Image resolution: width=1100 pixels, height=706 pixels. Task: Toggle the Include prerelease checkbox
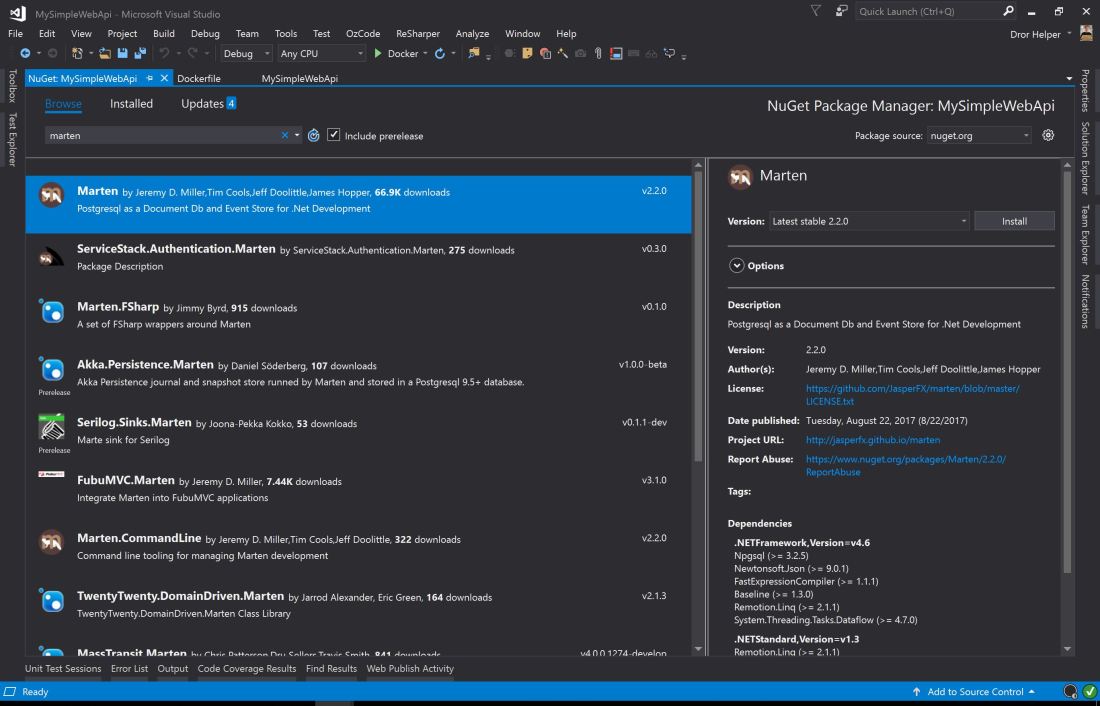click(x=334, y=136)
